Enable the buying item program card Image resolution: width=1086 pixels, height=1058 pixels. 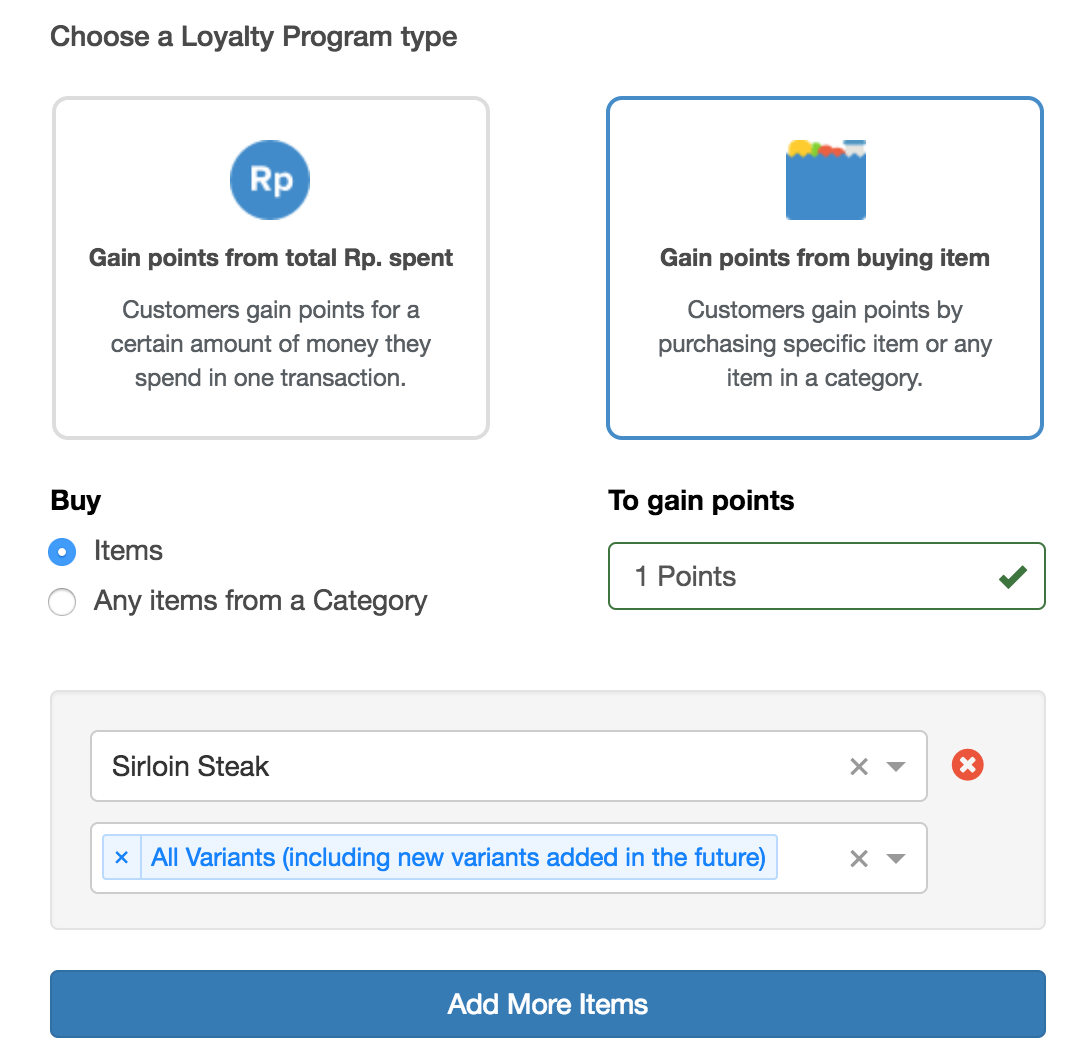[x=824, y=267]
